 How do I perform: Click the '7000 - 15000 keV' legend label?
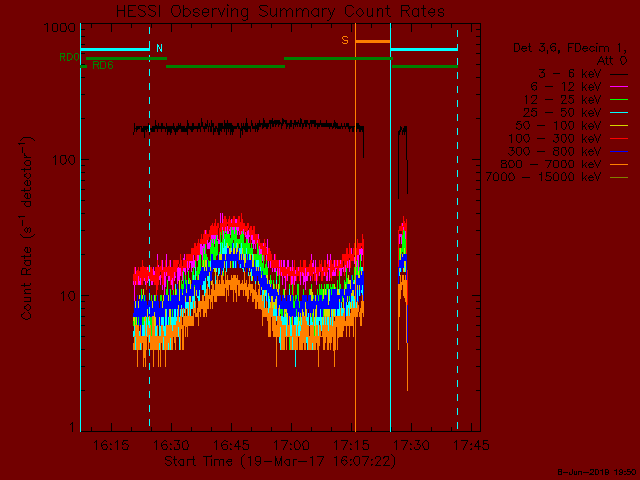(x=543, y=177)
